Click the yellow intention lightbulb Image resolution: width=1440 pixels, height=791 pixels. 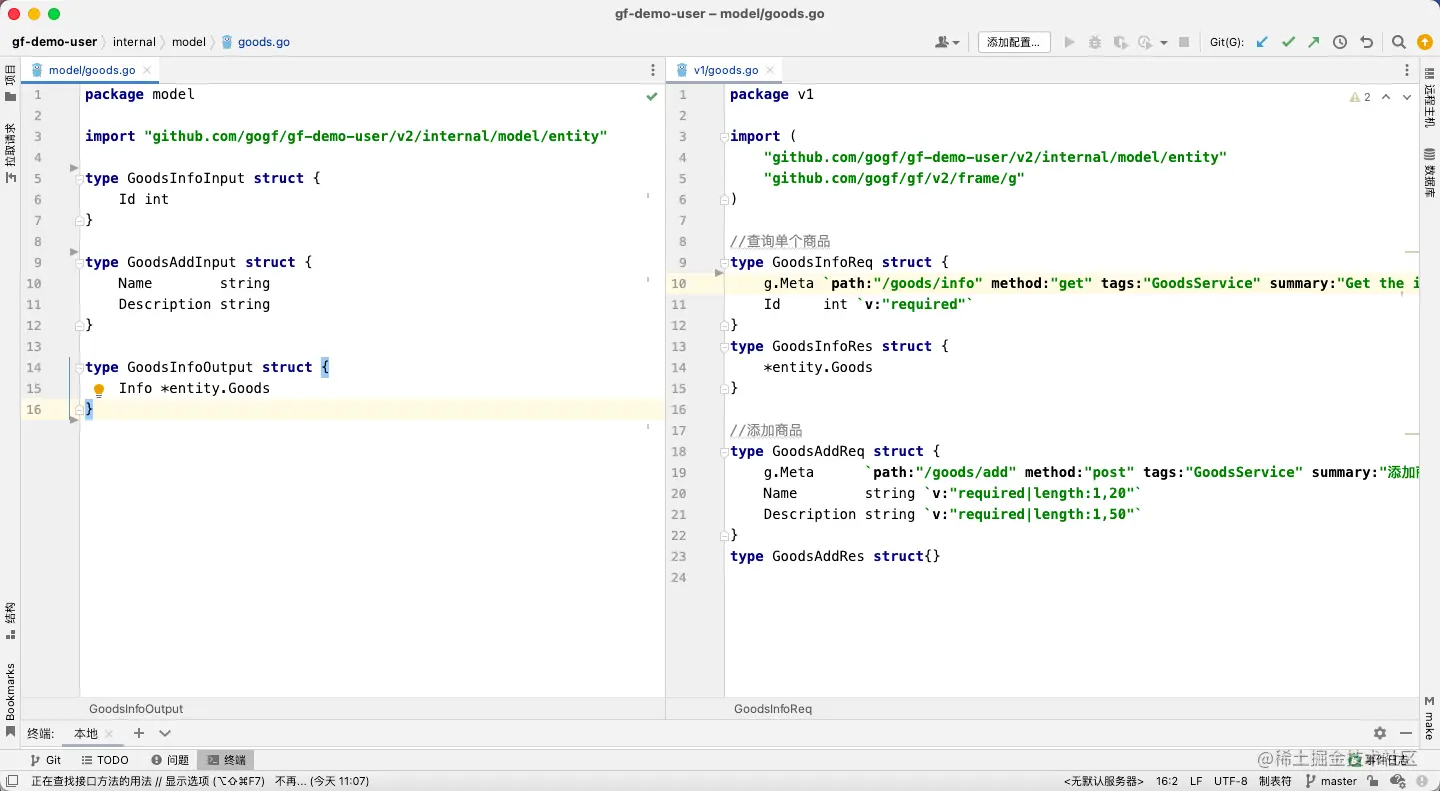[99, 390]
